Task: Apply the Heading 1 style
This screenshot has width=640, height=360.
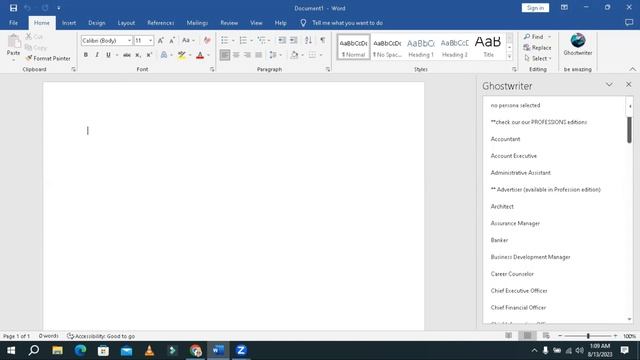Action: 421,47
